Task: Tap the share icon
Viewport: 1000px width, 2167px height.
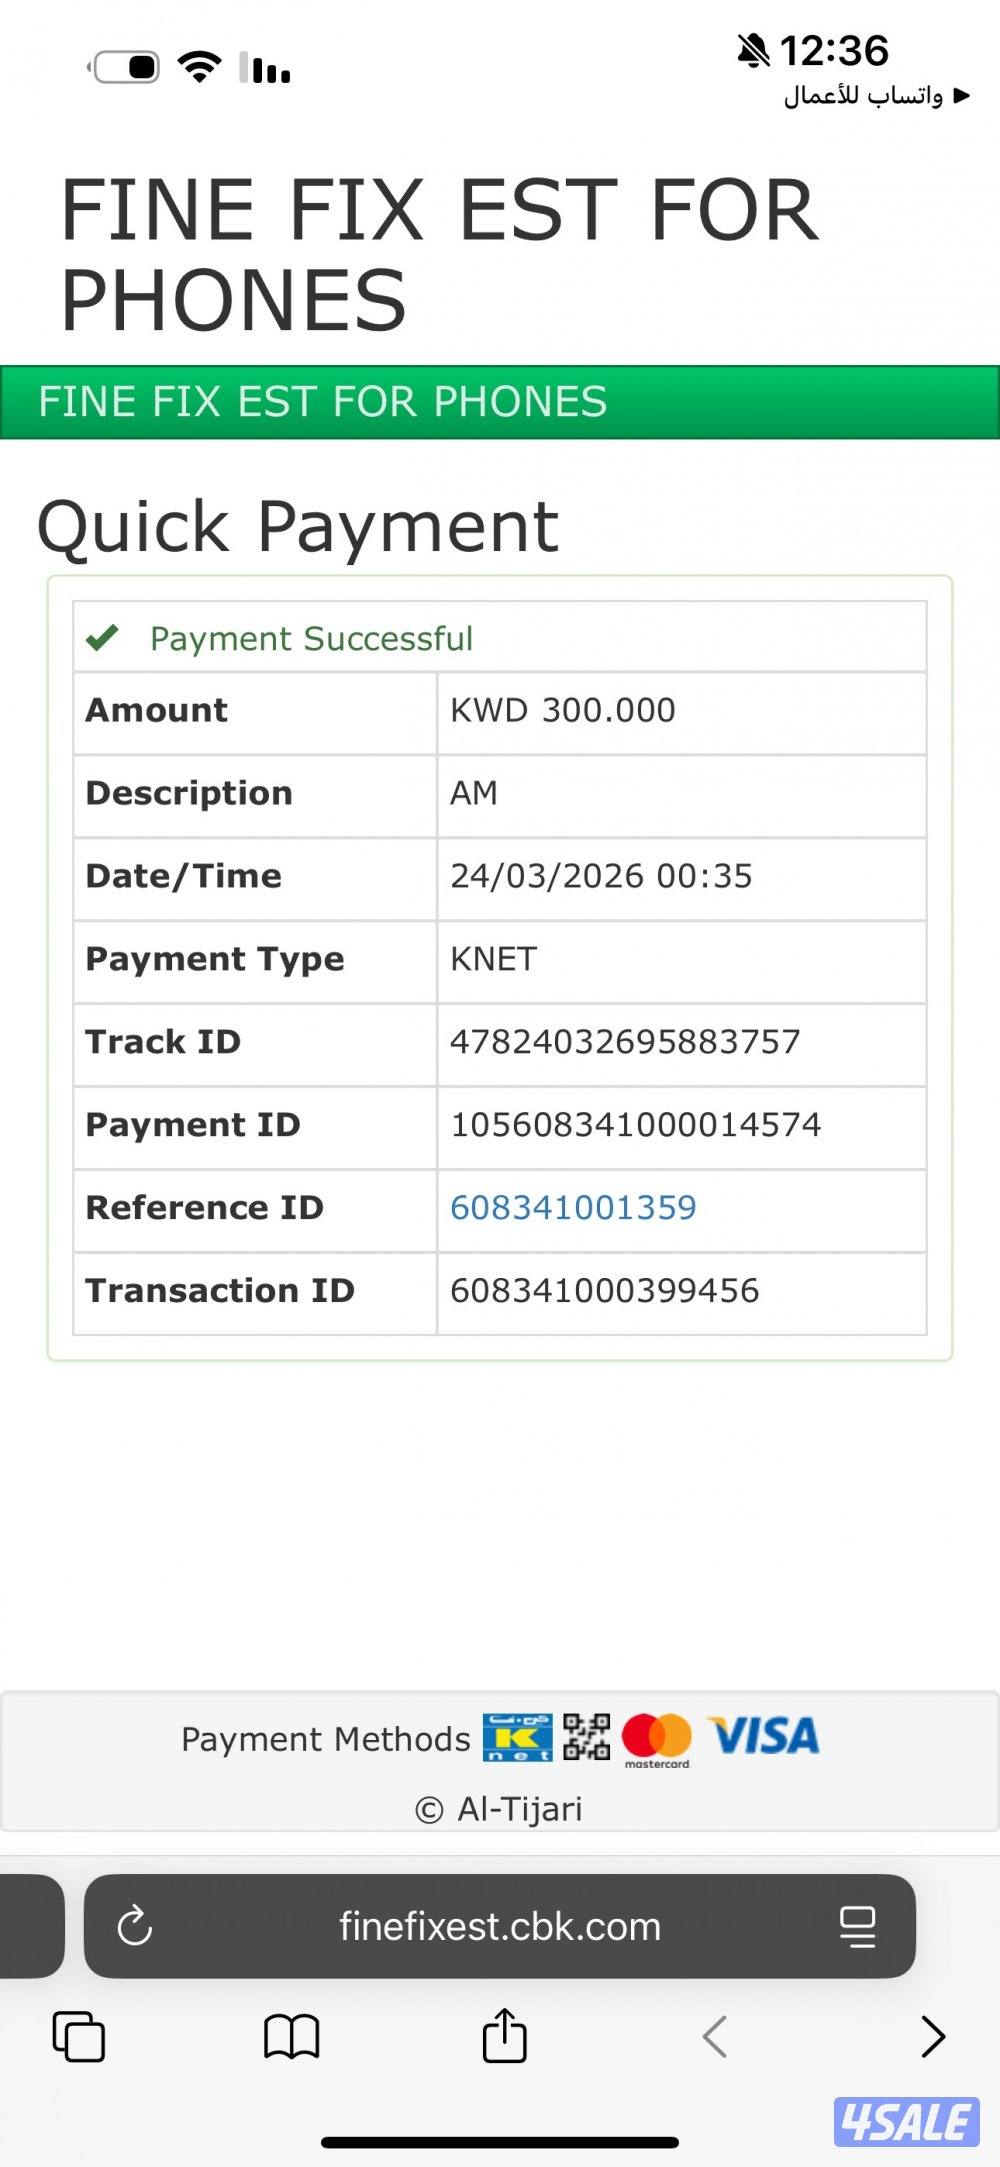Action: pos(504,2035)
